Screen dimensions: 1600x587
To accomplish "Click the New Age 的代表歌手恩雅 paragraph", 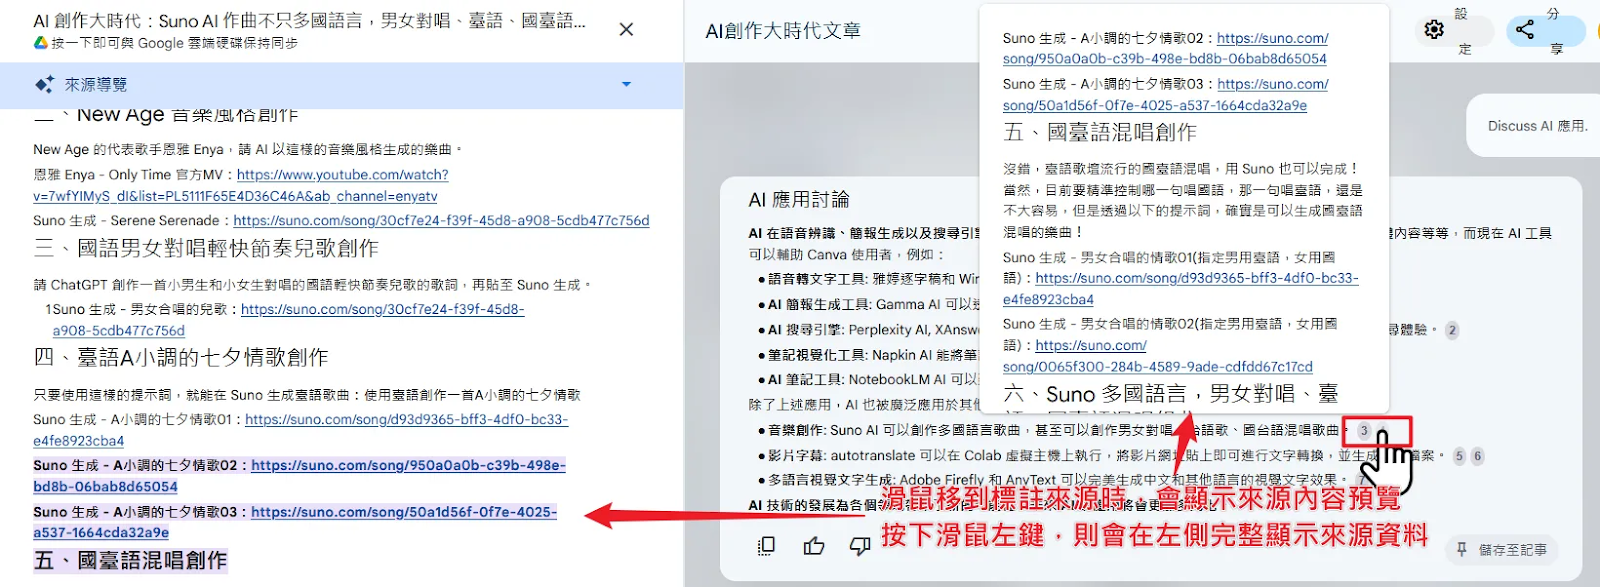I will (x=248, y=149).
